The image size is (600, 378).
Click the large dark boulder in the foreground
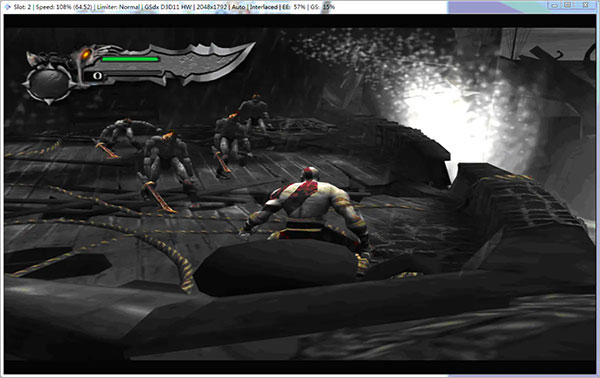(276, 267)
